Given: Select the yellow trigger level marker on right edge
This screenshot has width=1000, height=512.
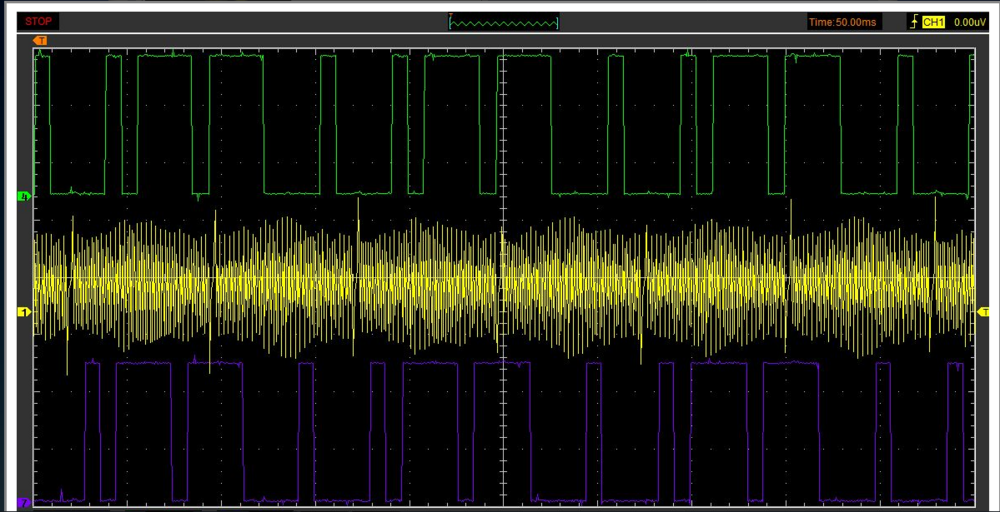Looking at the screenshot, I should click(983, 313).
